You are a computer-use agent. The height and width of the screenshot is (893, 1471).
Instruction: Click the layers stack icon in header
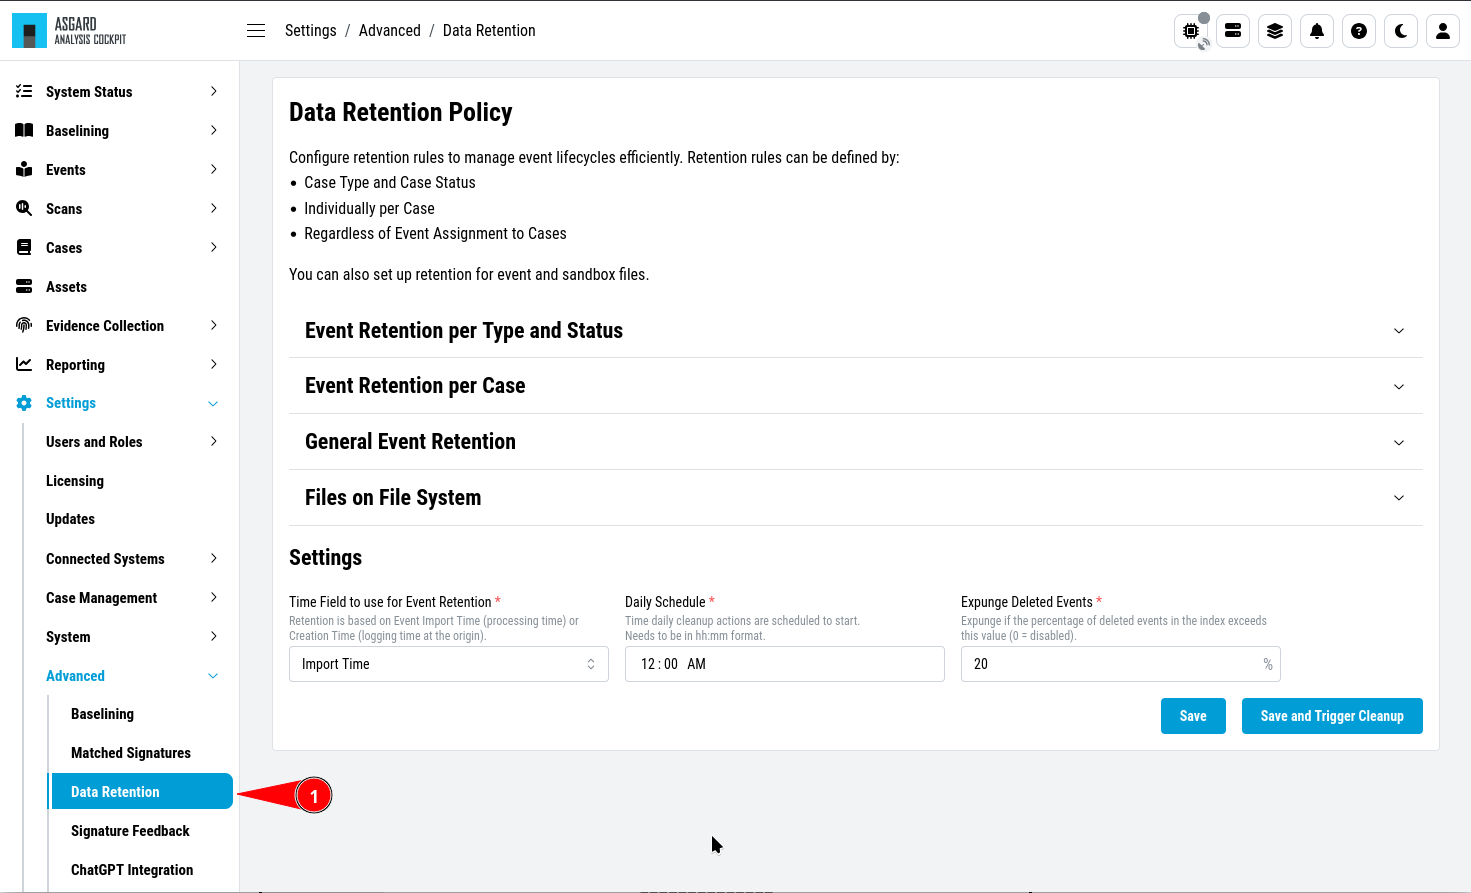coord(1275,31)
